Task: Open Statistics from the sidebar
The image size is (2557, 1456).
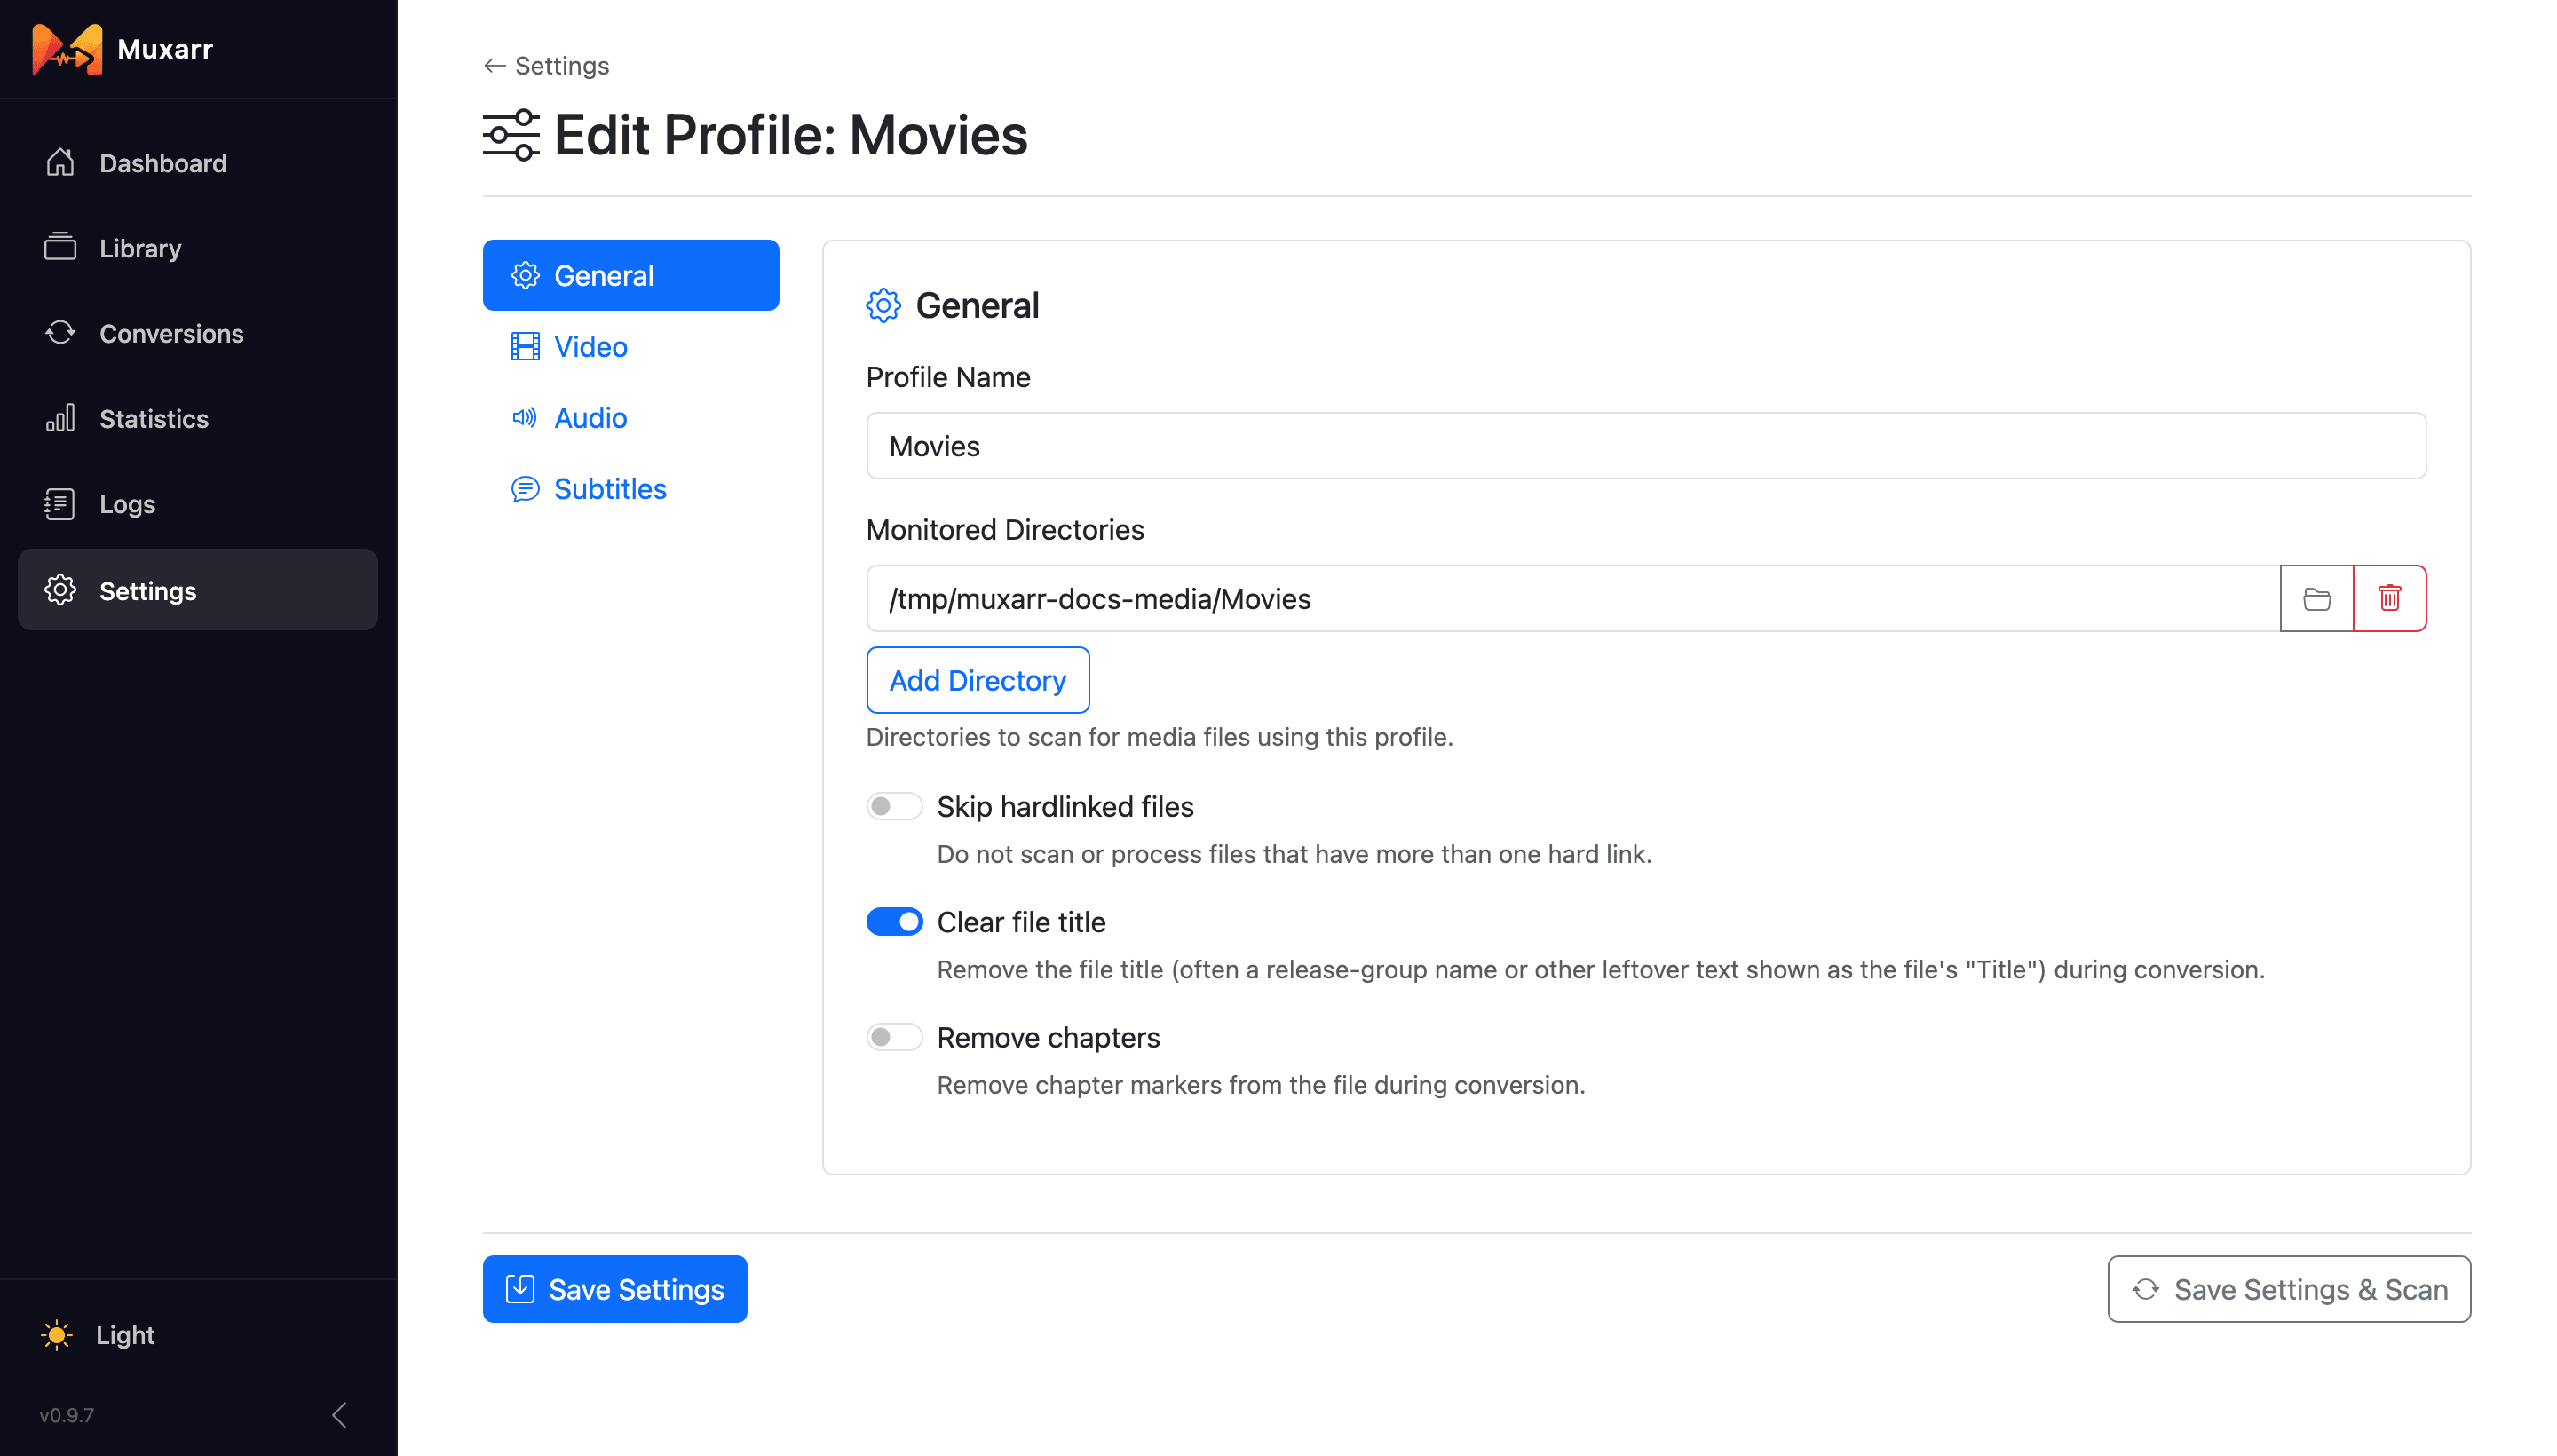Action: point(198,419)
